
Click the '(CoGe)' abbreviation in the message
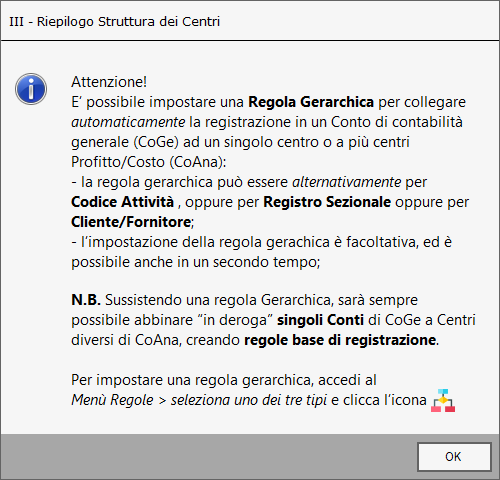coord(156,142)
